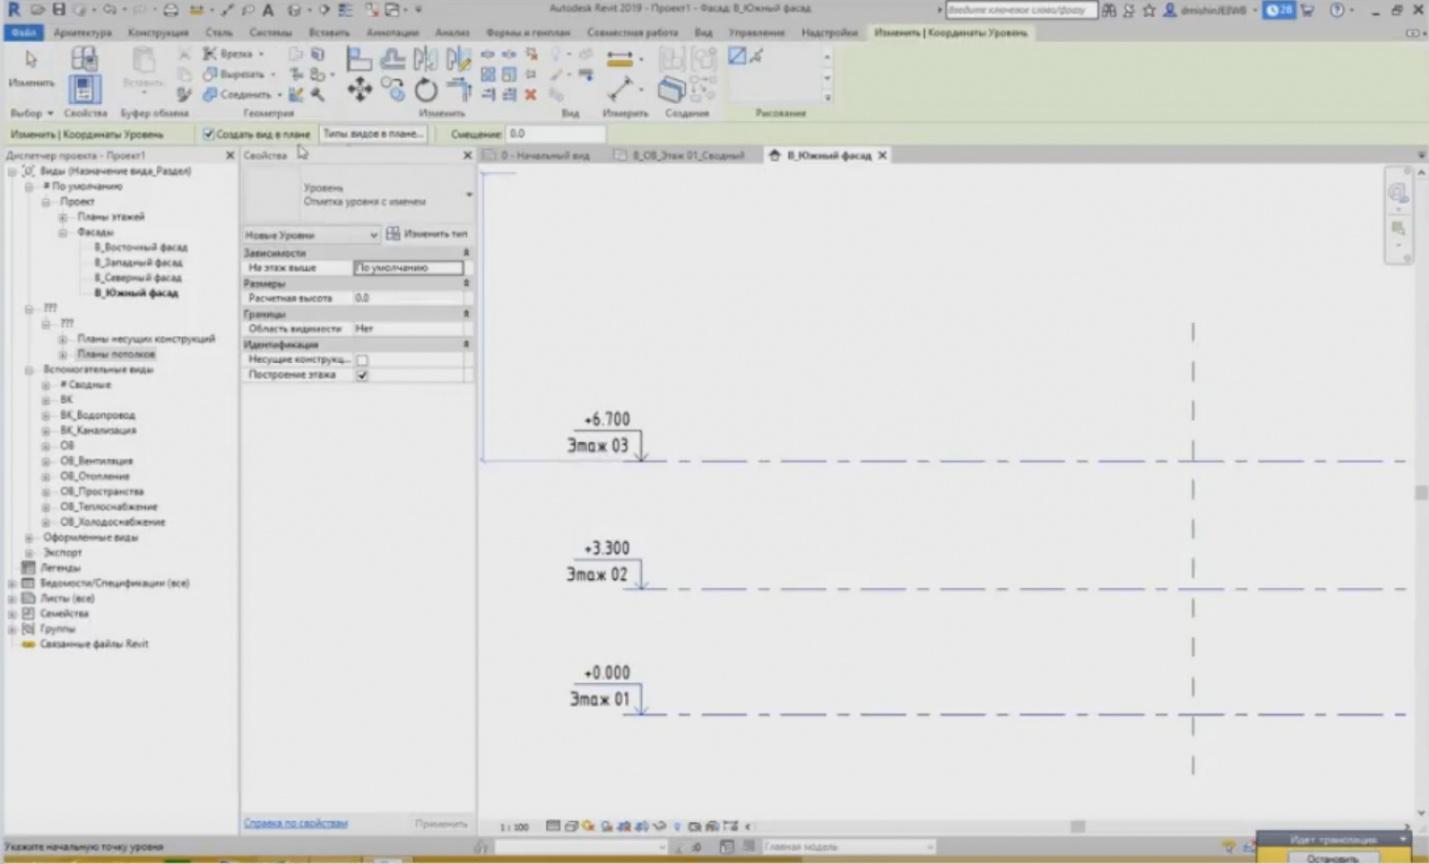Switch to 0 - Начальный вид tab
The width and height of the screenshot is (1429, 864).
tap(544, 156)
